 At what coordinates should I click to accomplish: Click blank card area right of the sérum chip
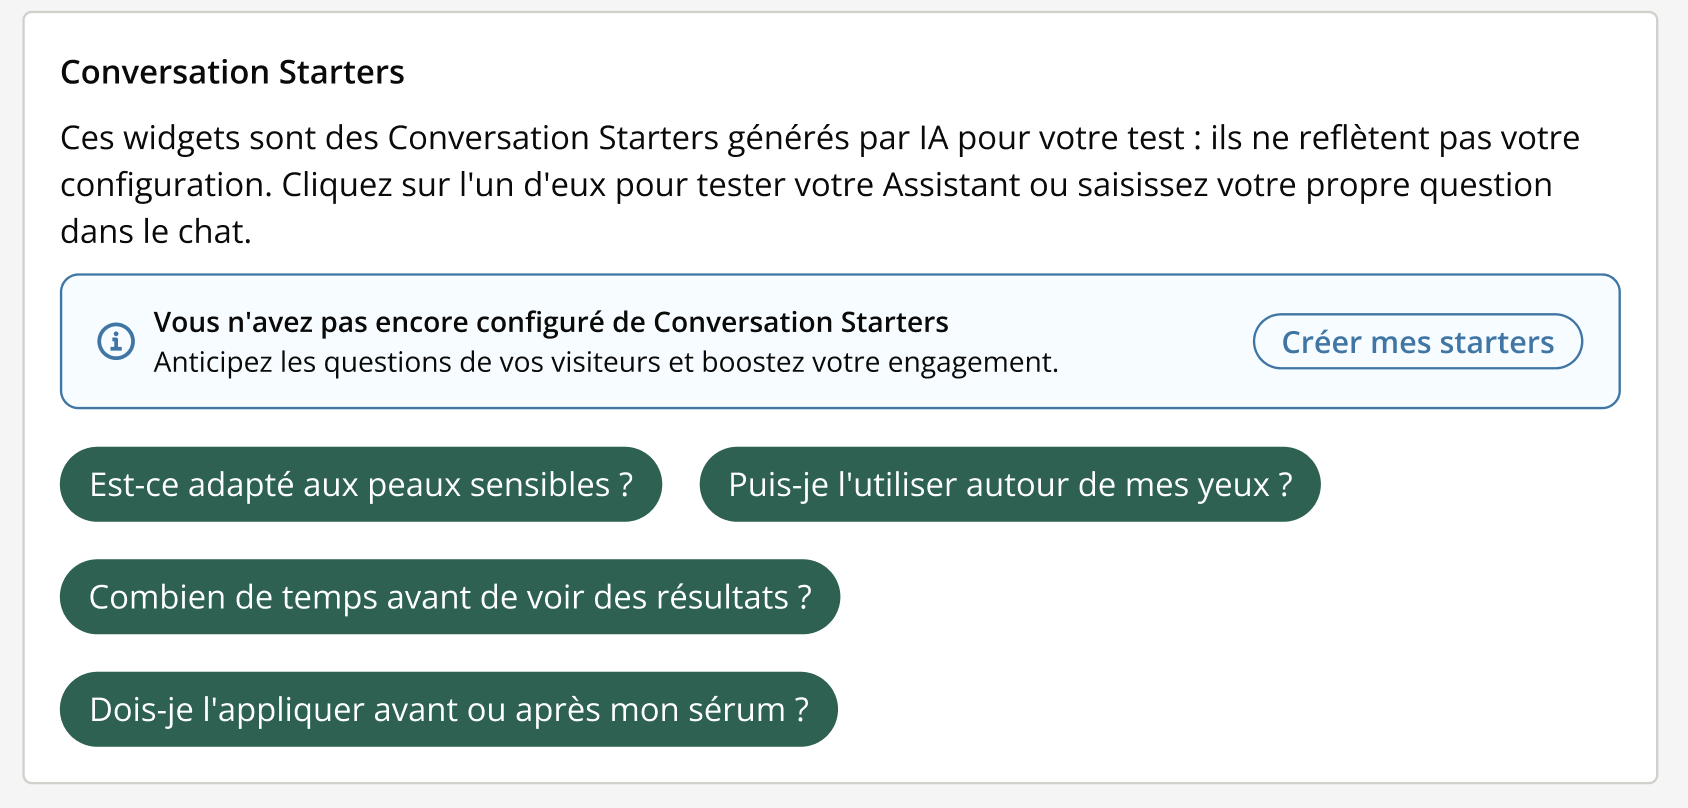[1200, 710]
